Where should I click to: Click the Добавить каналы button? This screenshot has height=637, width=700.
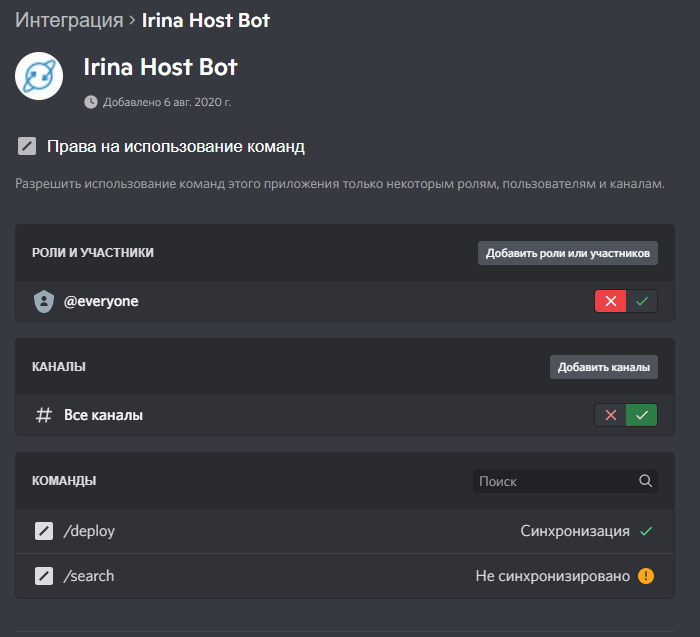[604, 367]
